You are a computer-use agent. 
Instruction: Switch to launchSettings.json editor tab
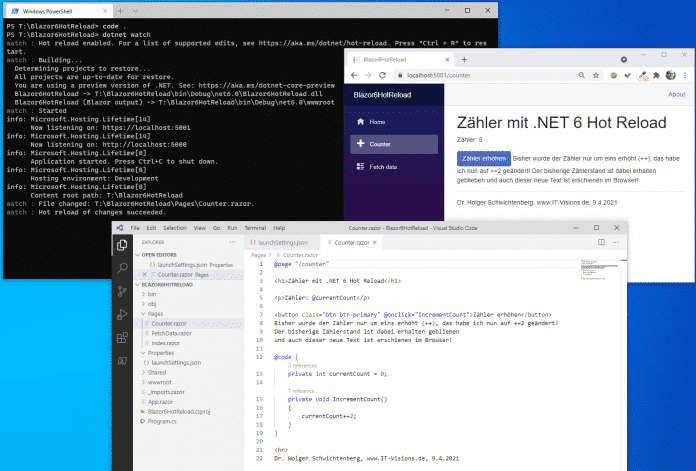coord(282,242)
